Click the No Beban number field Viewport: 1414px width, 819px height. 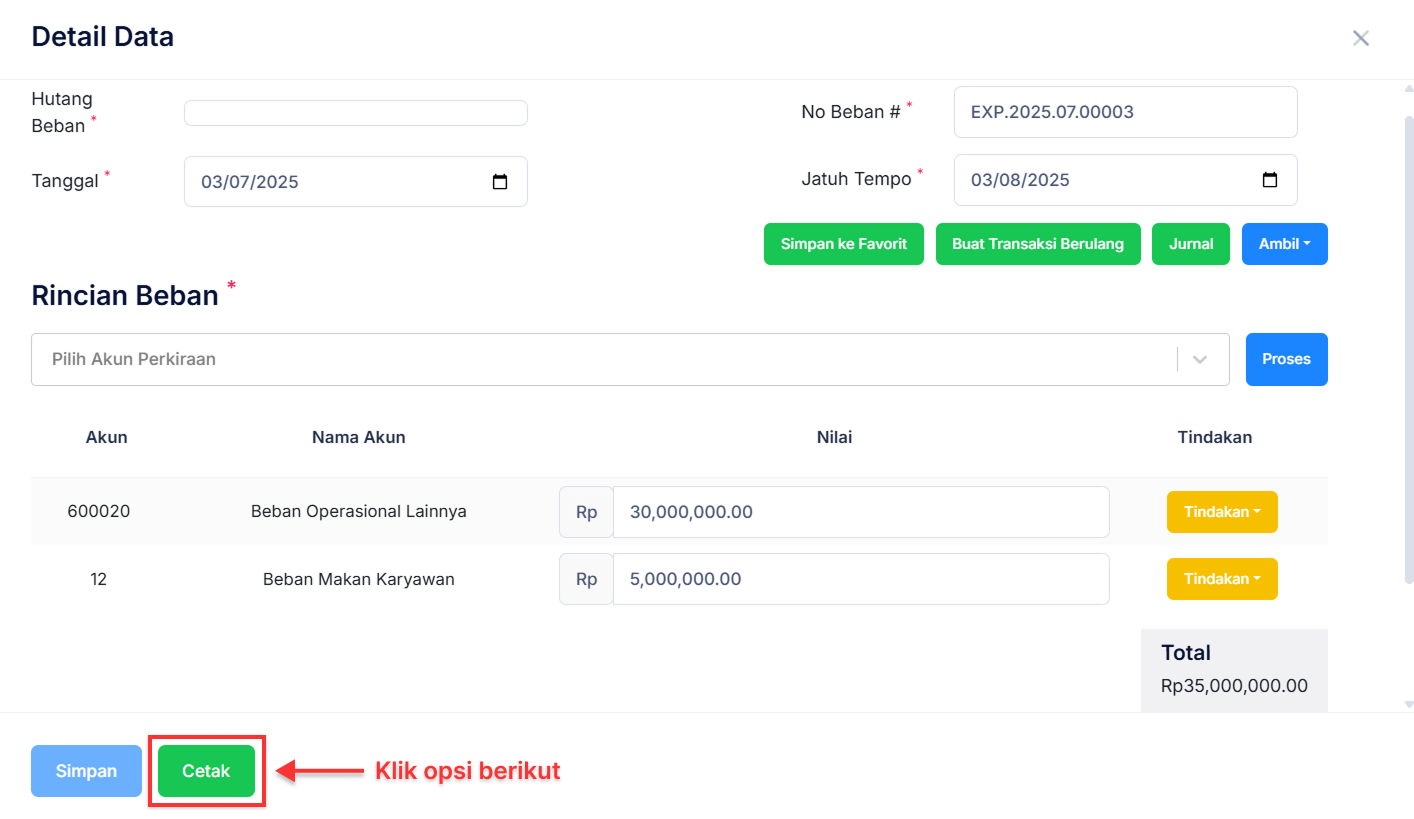[1125, 112]
